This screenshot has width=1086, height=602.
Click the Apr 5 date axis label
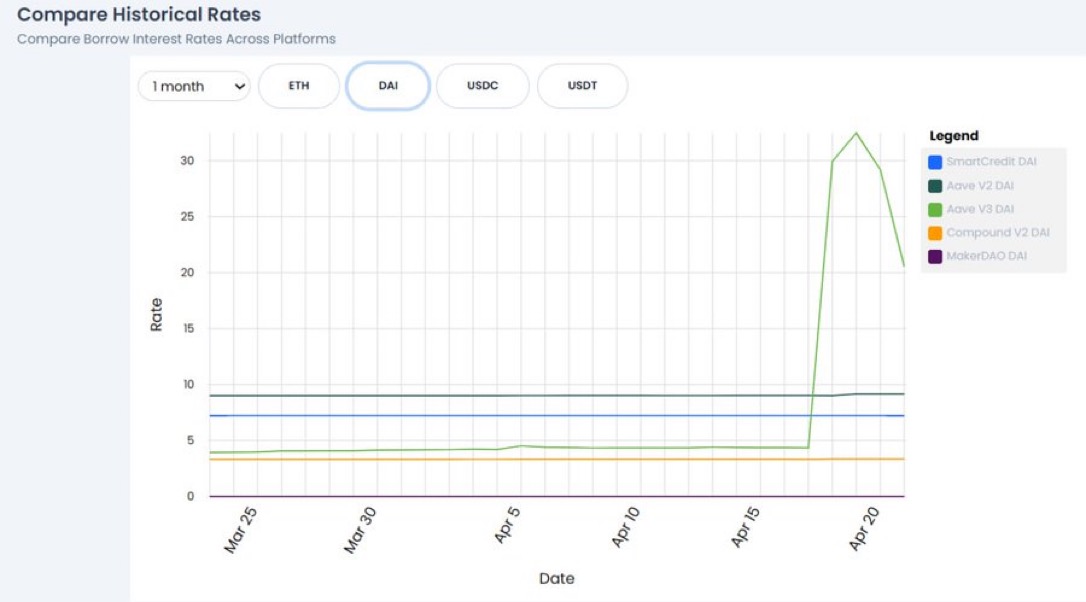pyautogui.click(x=506, y=525)
